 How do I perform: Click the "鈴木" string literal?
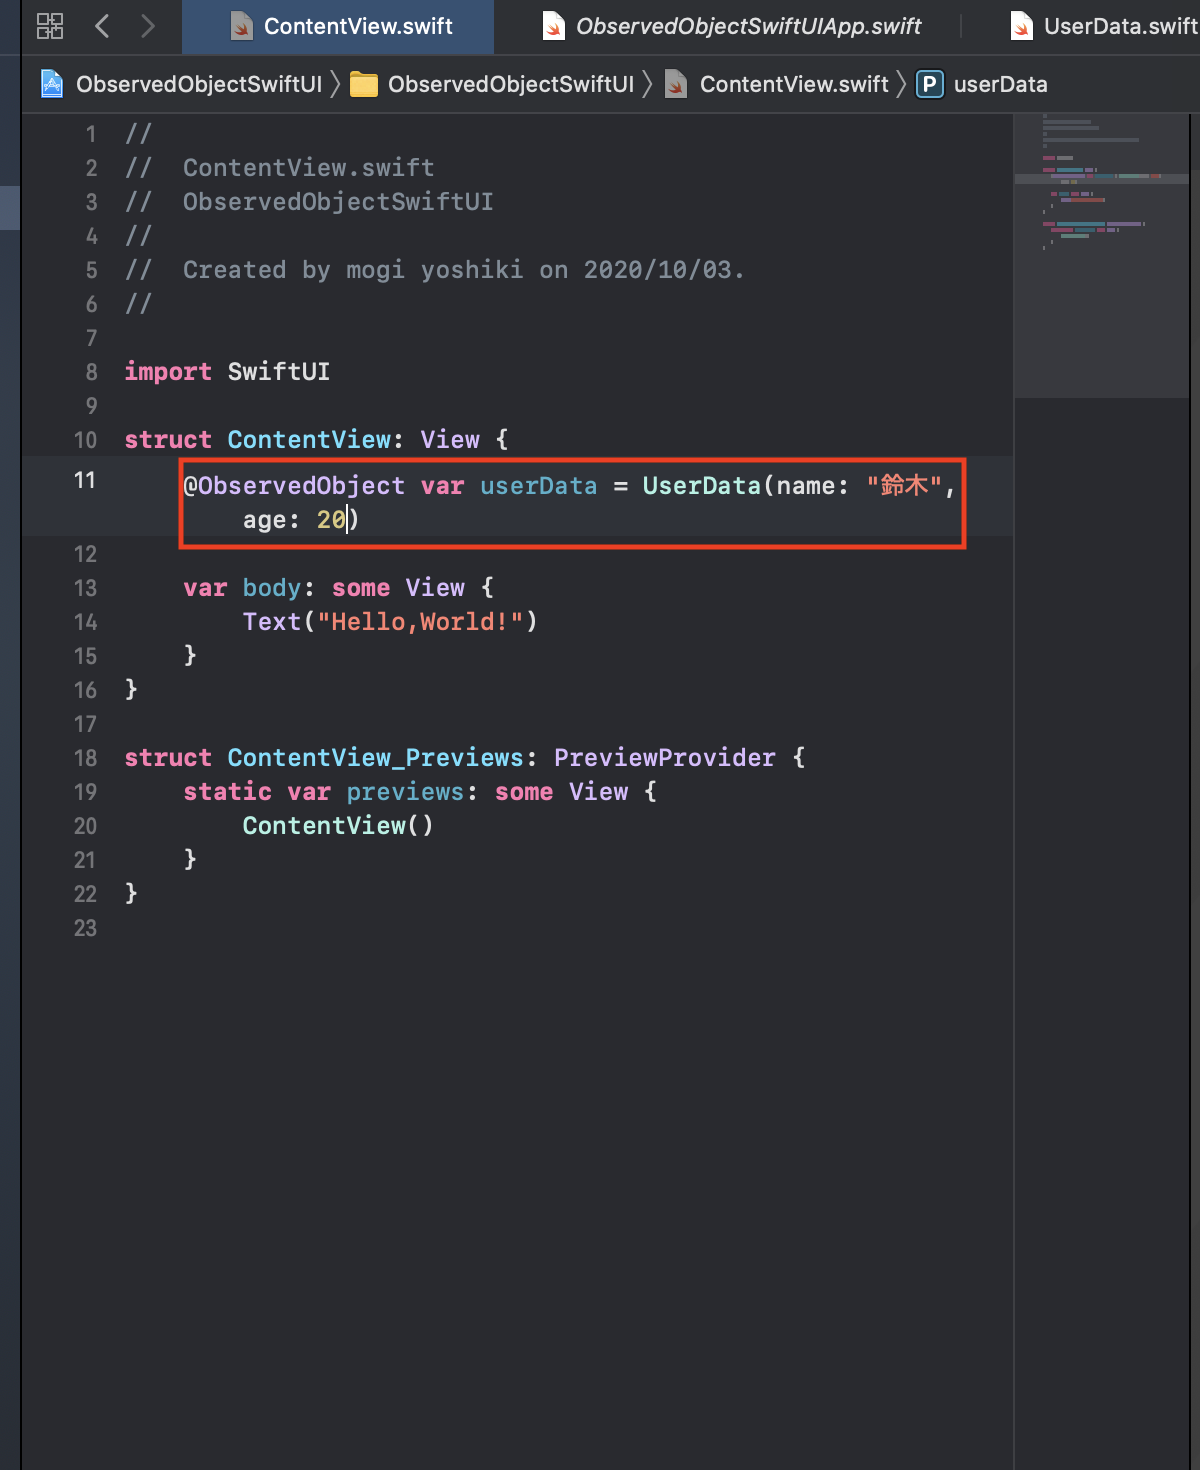[x=904, y=486]
